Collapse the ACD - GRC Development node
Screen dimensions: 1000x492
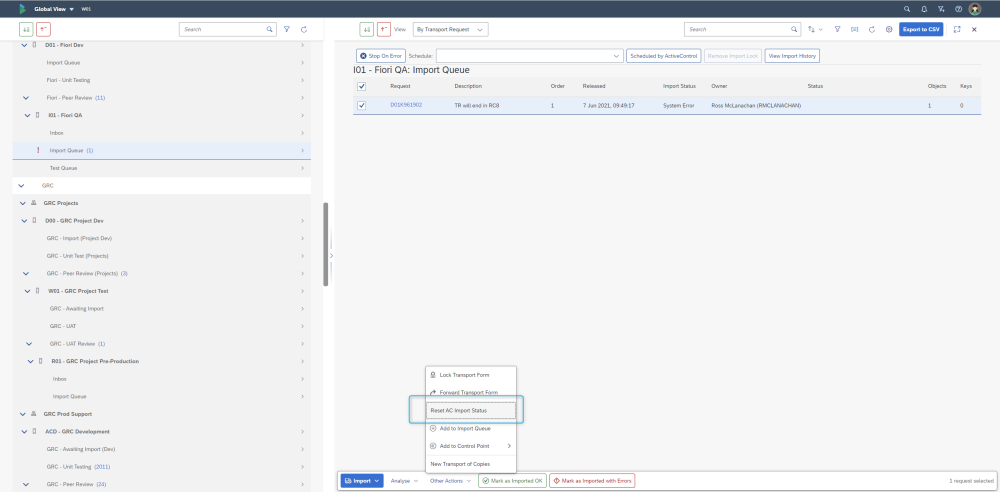(x=26, y=431)
